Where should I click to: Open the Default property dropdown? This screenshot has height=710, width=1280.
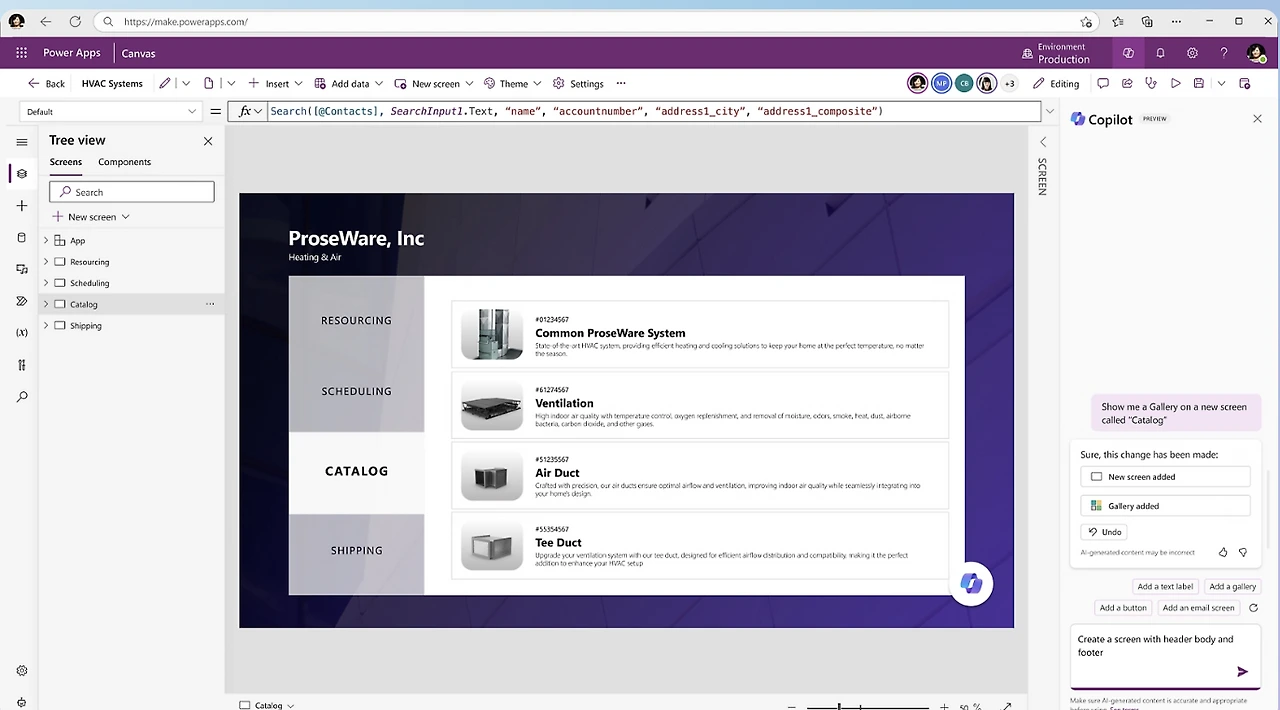(x=111, y=112)
